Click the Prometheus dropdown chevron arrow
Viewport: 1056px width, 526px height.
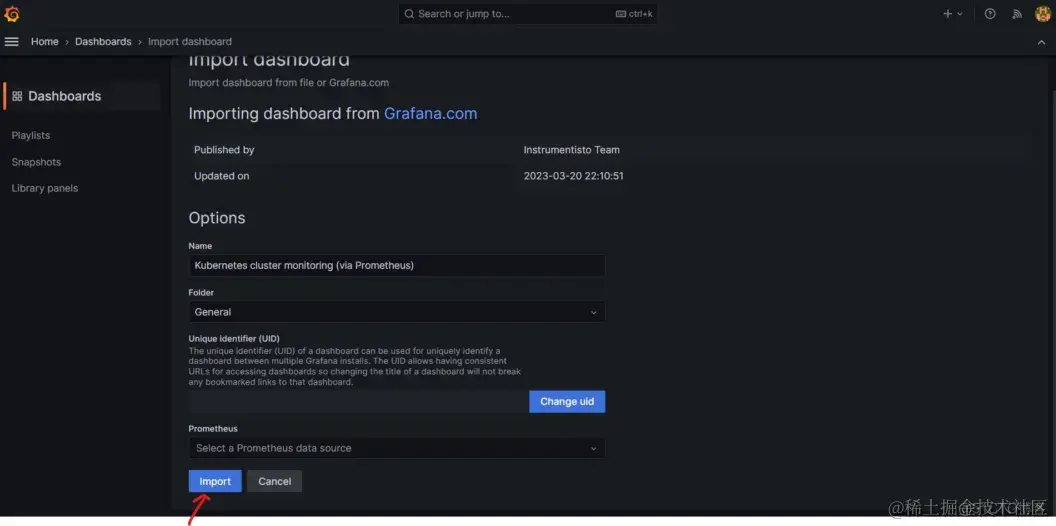point(593,449)
